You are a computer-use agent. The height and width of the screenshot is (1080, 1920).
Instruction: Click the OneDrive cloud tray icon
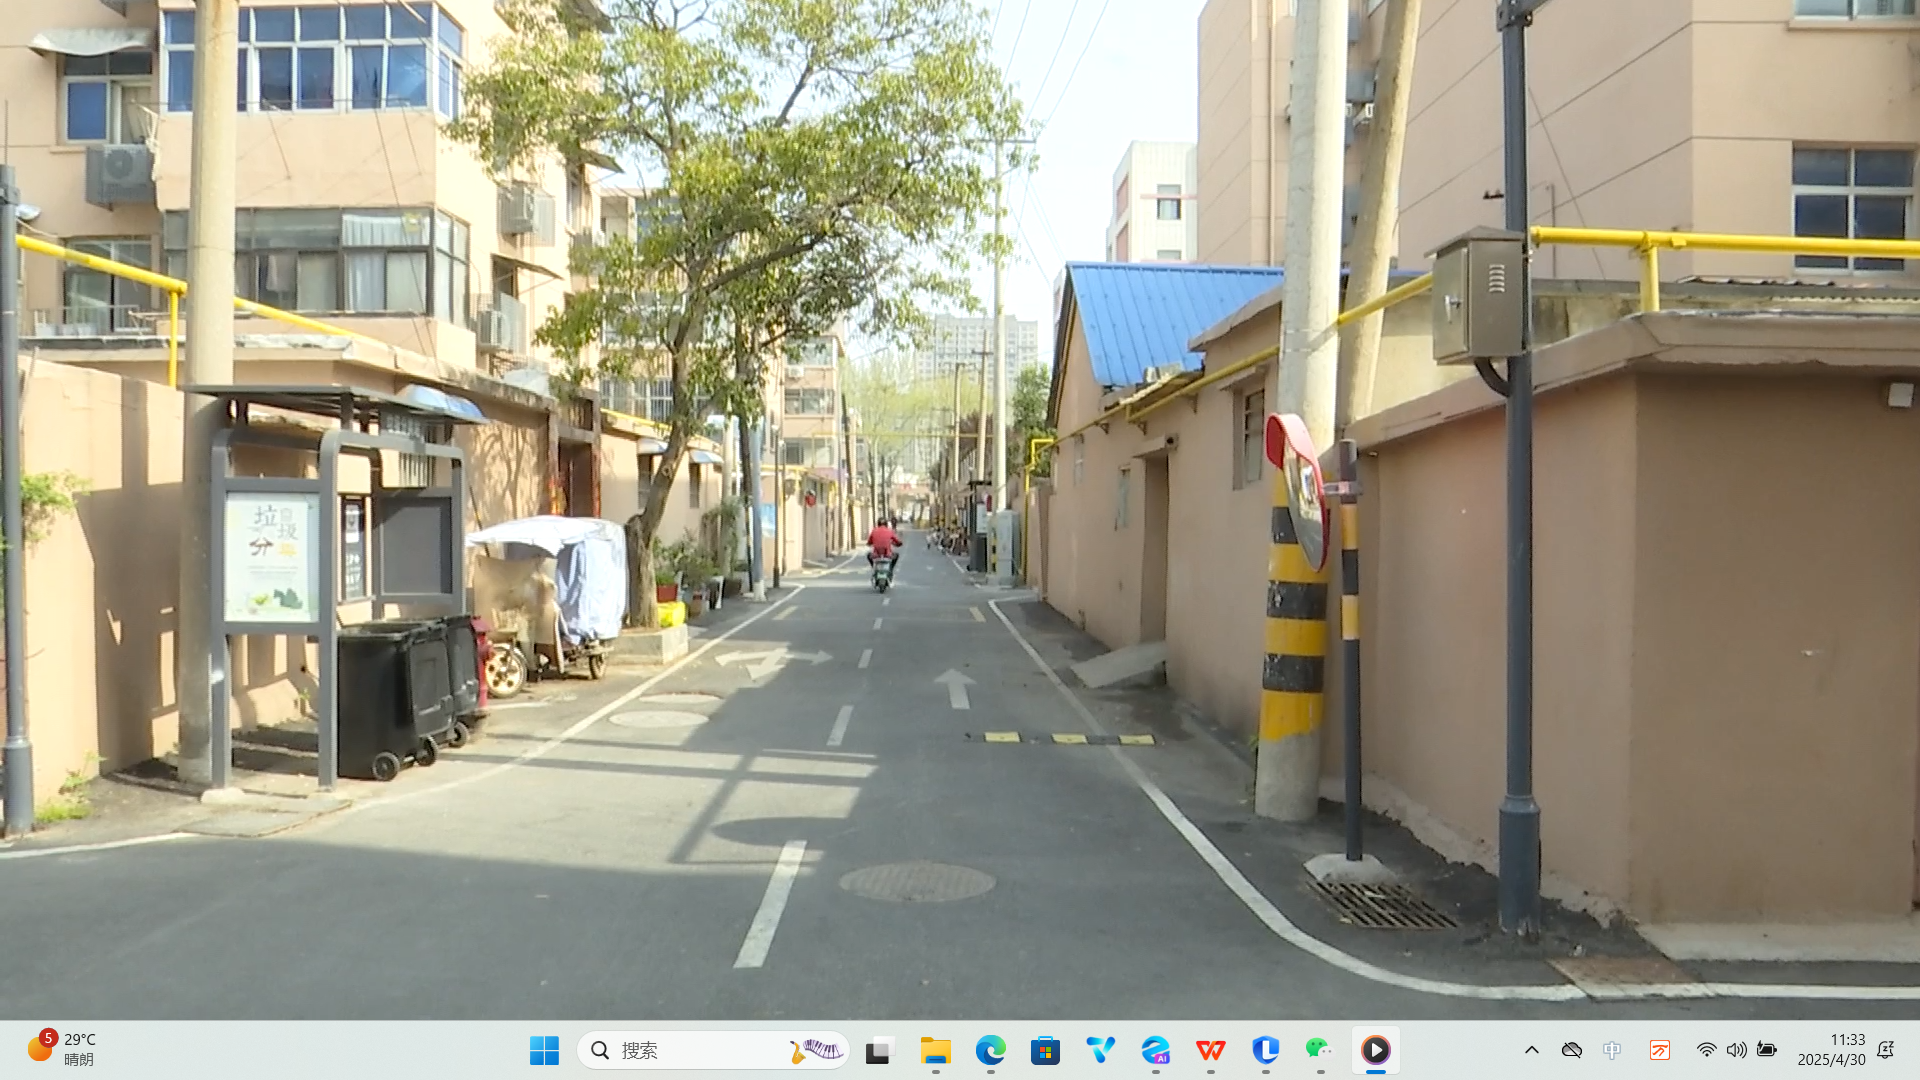click(x=1572, y=1050)
